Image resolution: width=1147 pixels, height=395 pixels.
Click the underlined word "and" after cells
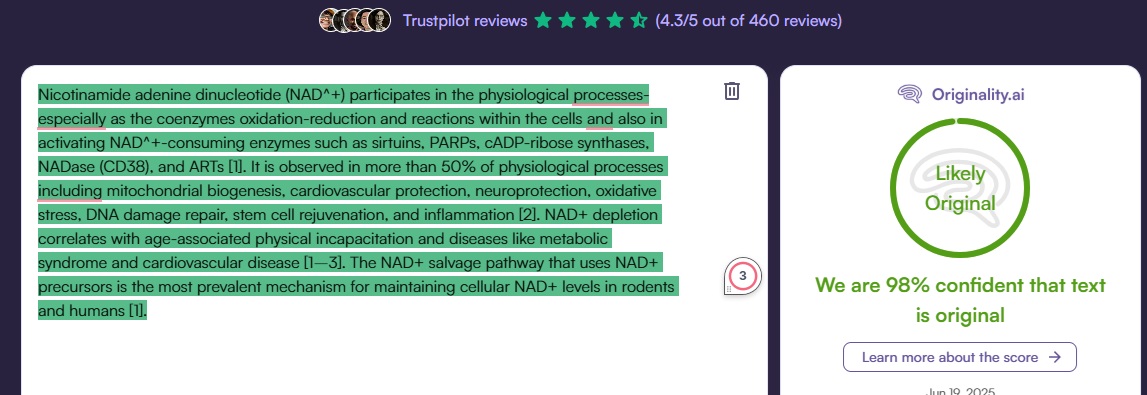pos(600,118)
